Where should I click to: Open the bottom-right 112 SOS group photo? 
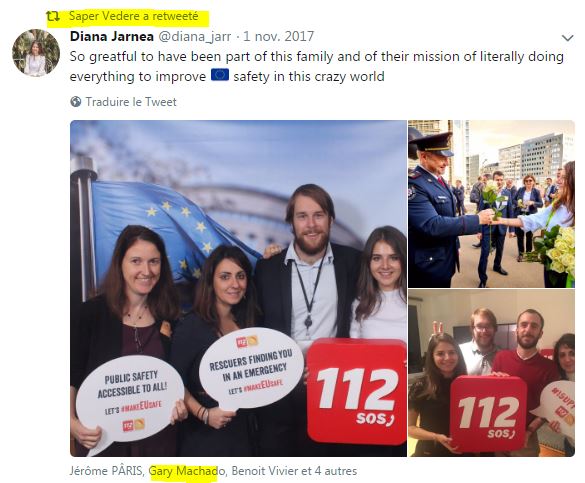(491, 373)
